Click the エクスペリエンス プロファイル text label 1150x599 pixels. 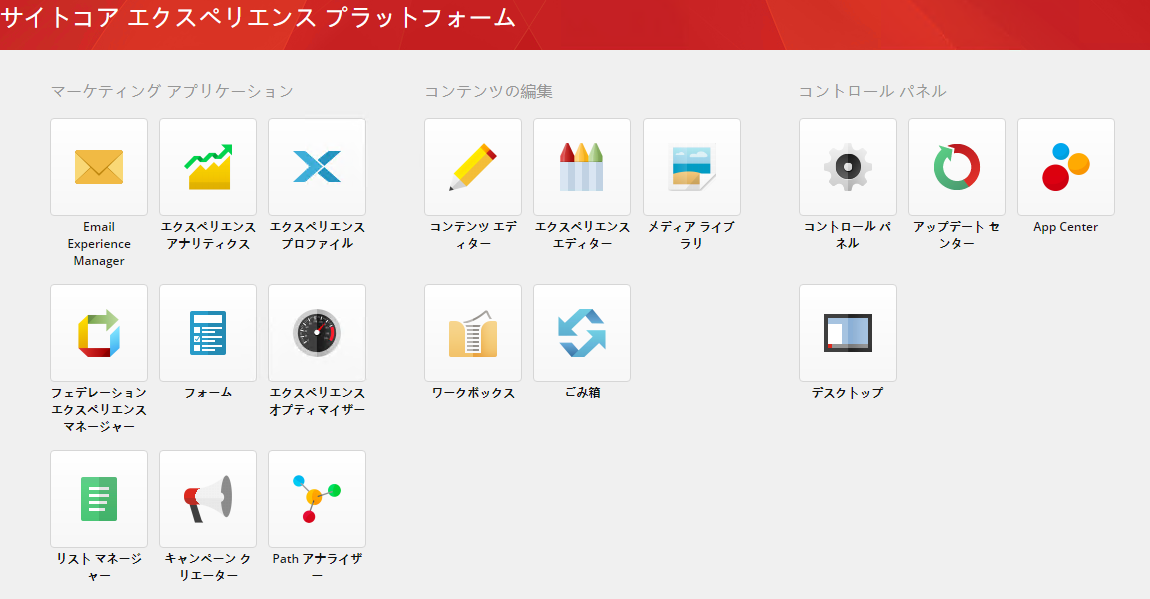click(317, 235)
